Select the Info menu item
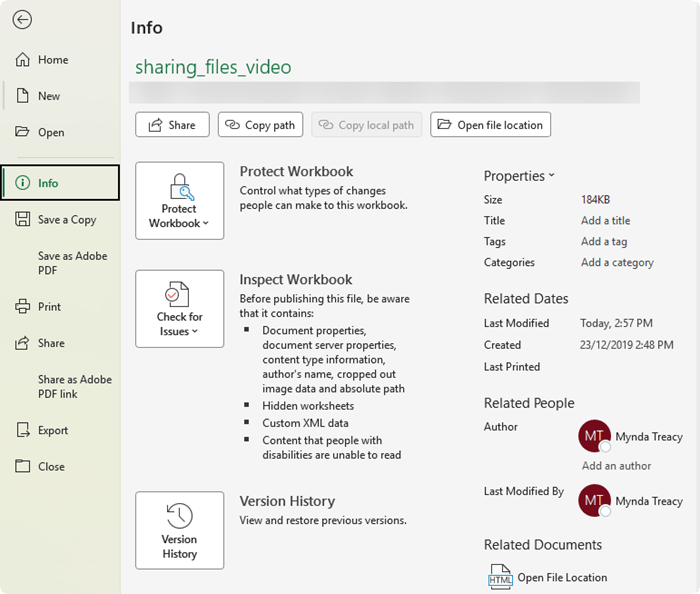The height and width of the screenshot is (594, 700). click(60, 183)
